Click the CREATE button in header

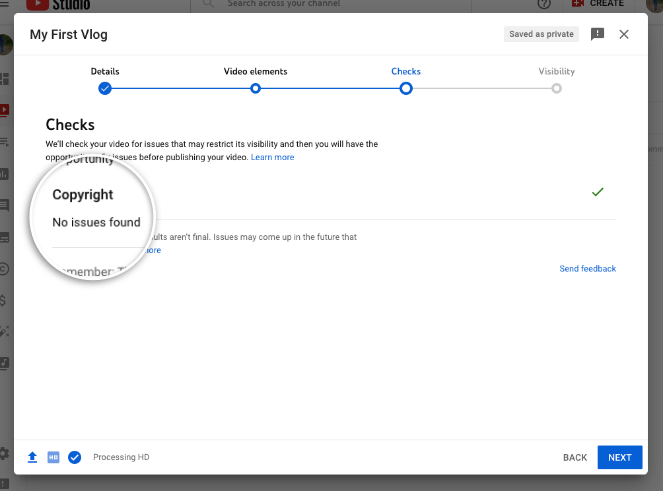[598, 4]
